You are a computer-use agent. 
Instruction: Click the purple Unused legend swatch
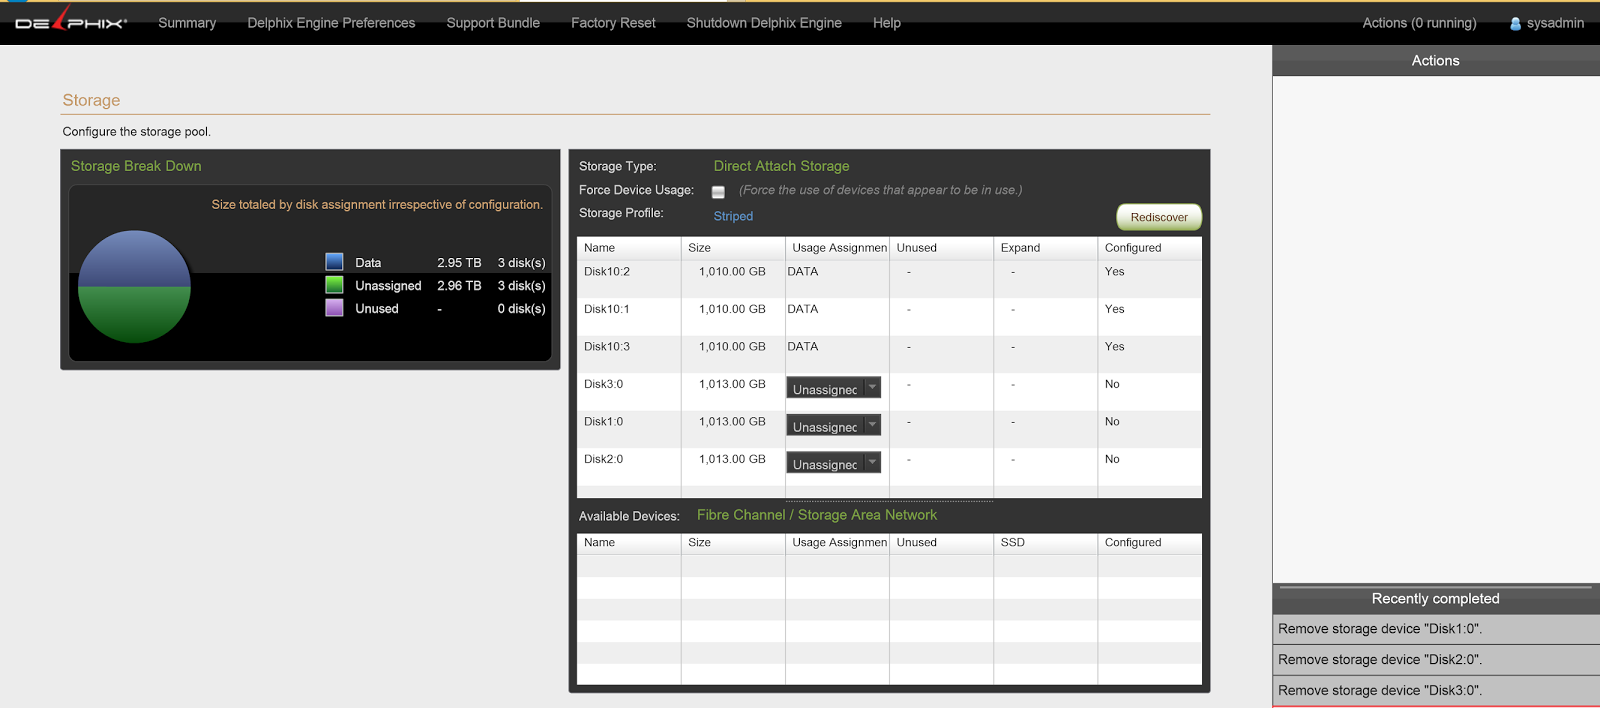pyautogui.click(x=334, y=308)
